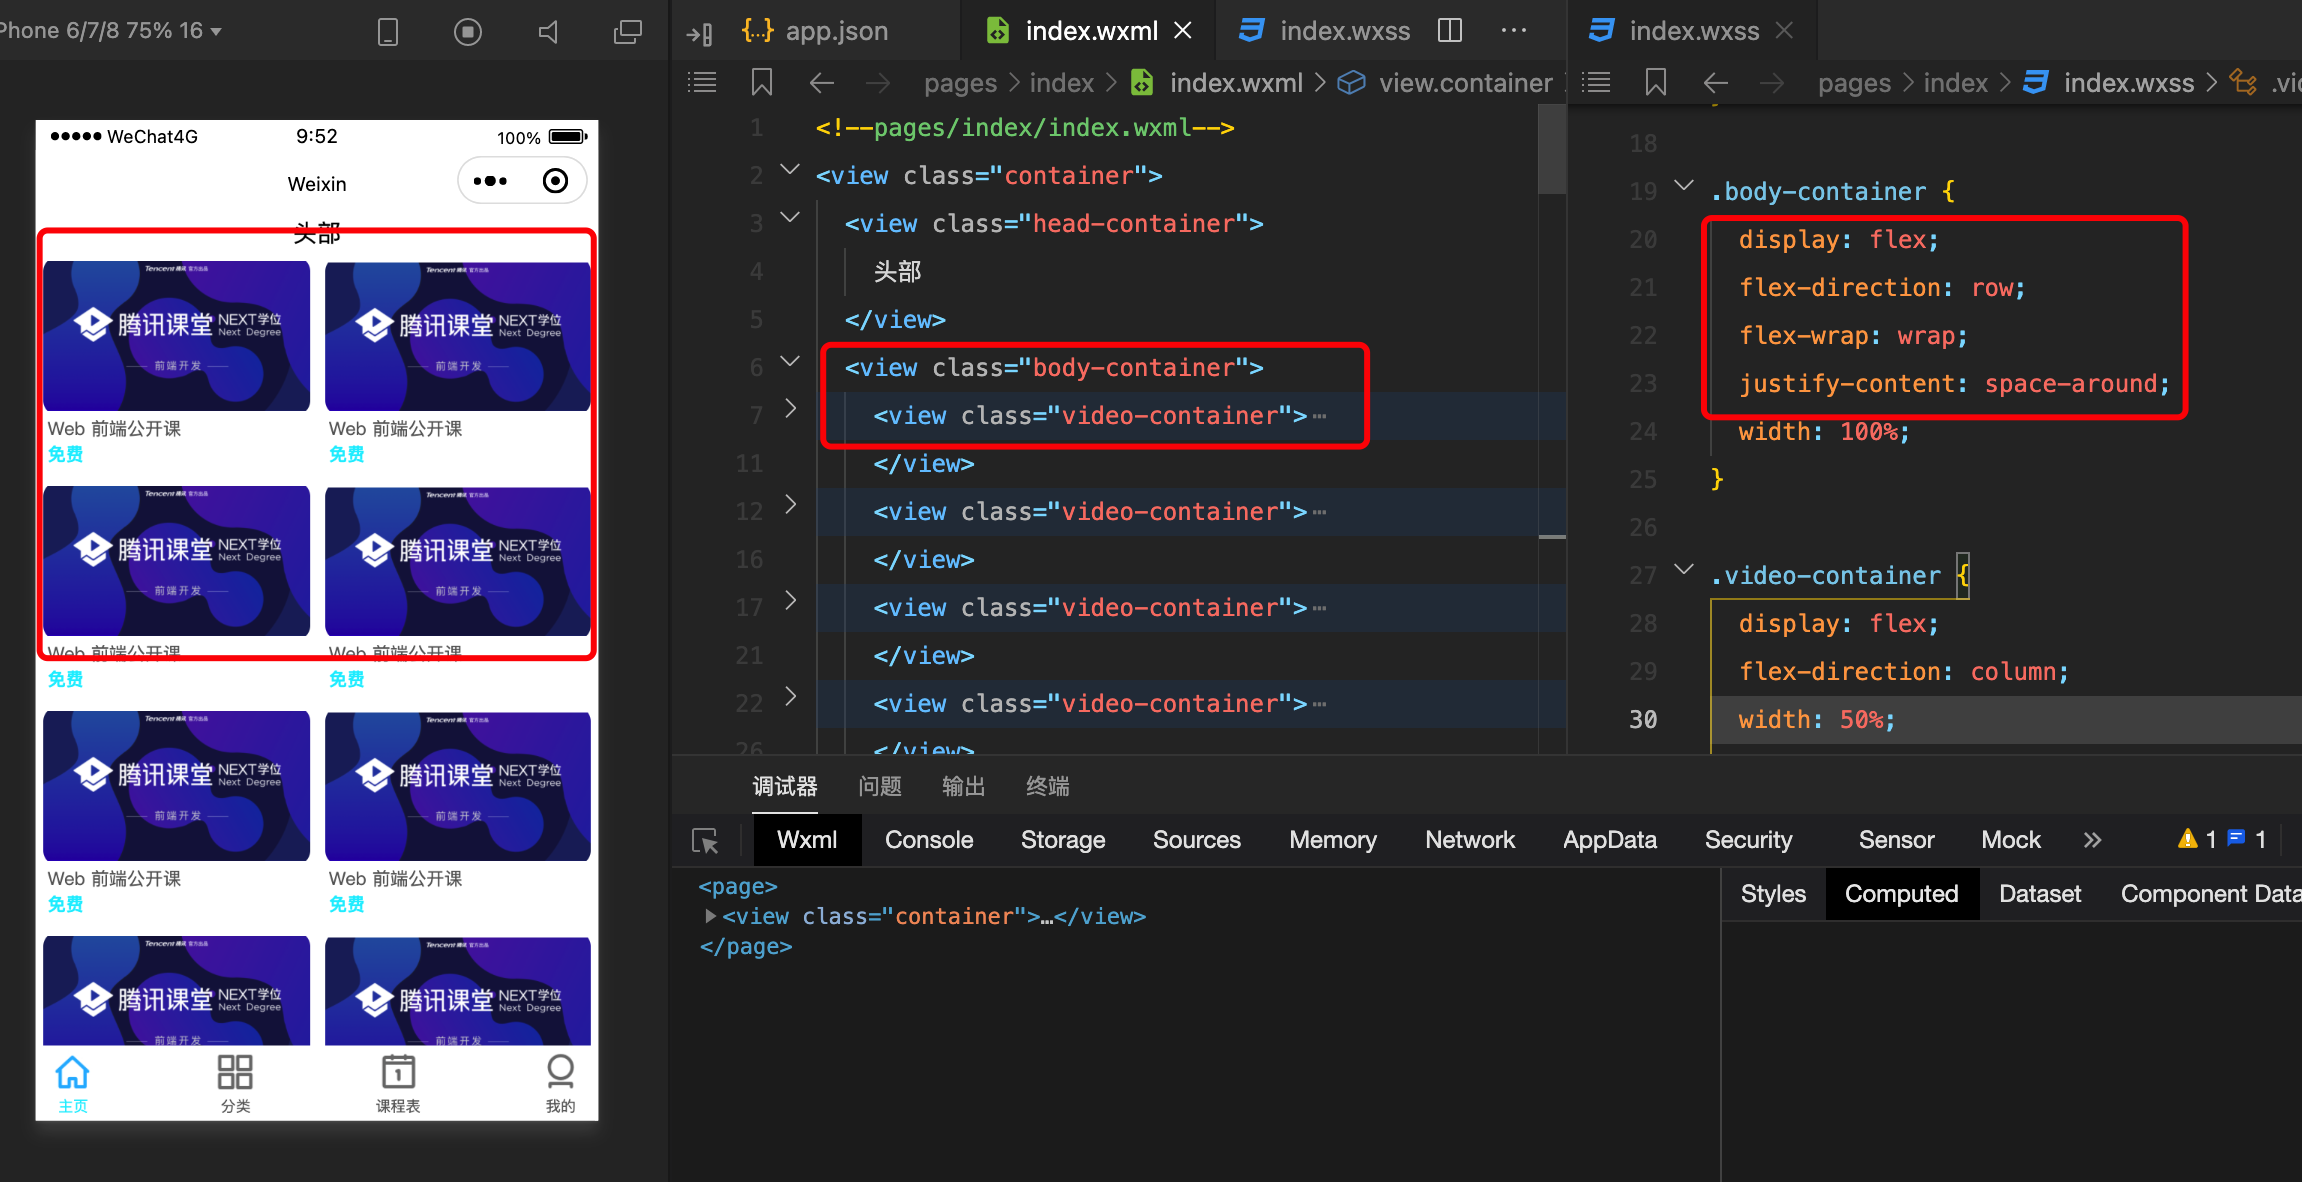Tap the mini program close circle button
This screenshot has height=1182, width=2302.
(555, 181)
